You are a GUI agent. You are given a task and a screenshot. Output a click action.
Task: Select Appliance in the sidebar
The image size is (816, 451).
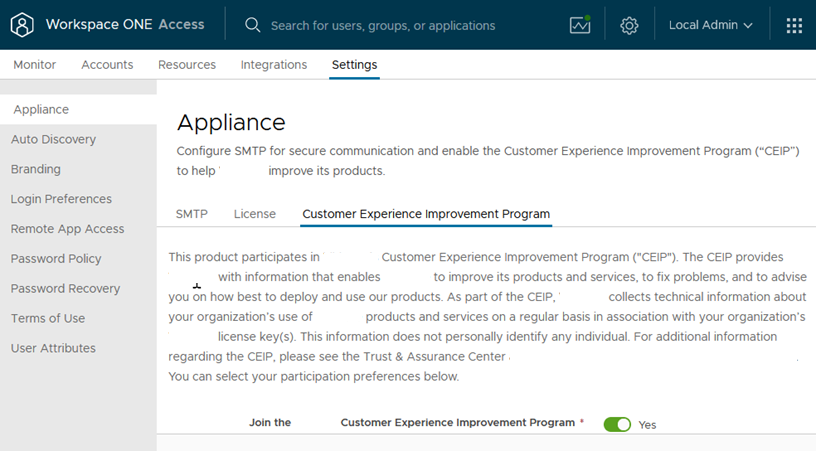[x=78, y=109]
